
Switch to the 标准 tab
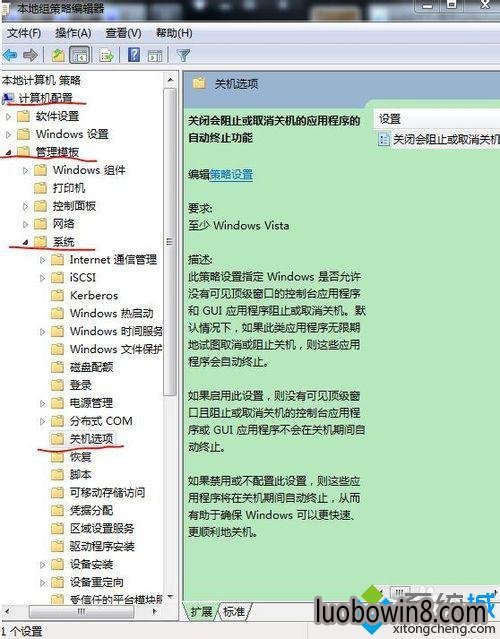click(234, 611)
